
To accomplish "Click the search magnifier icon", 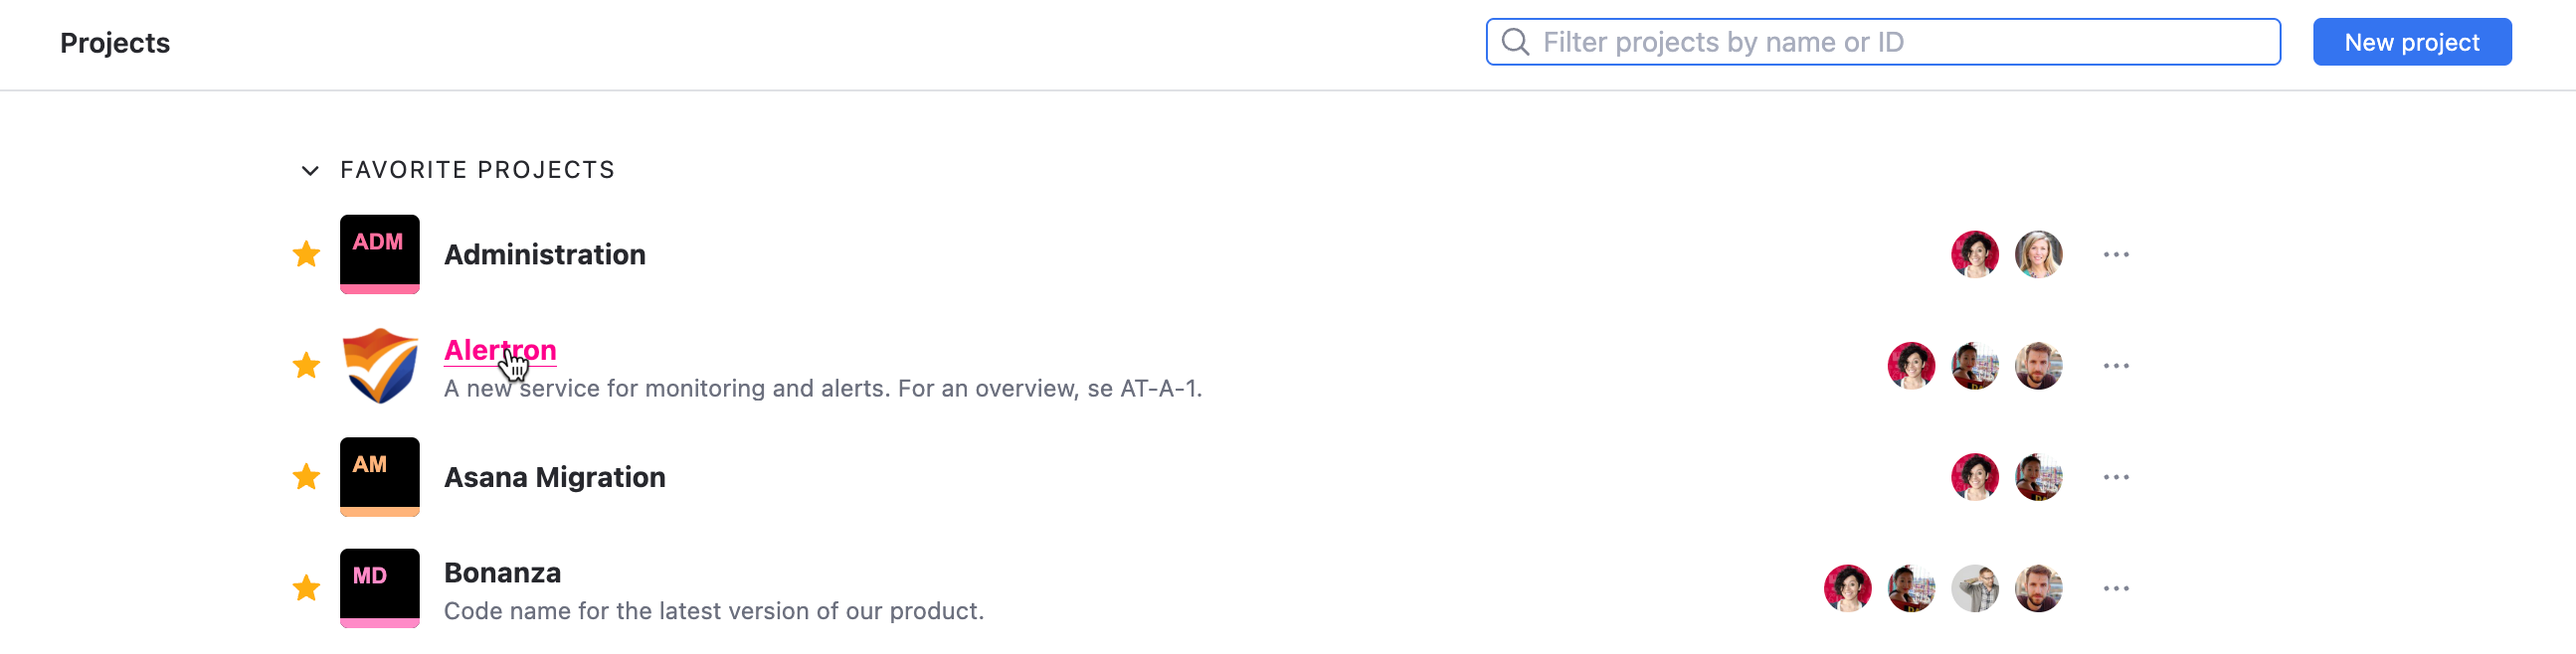I will (1515, 42).
